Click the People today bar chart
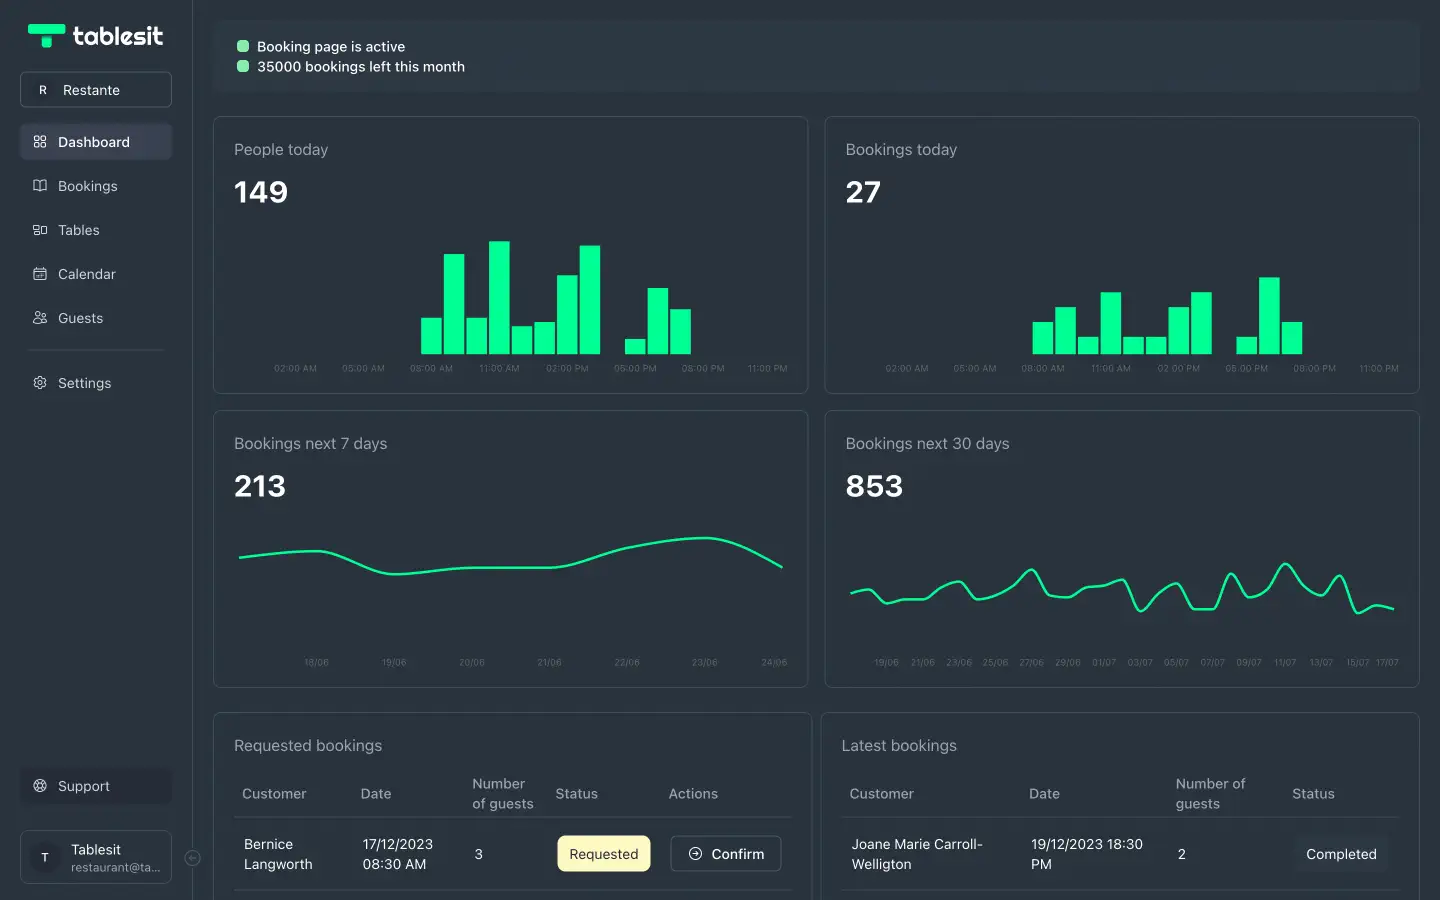The image size is (1440, 900). pos(556,298)
